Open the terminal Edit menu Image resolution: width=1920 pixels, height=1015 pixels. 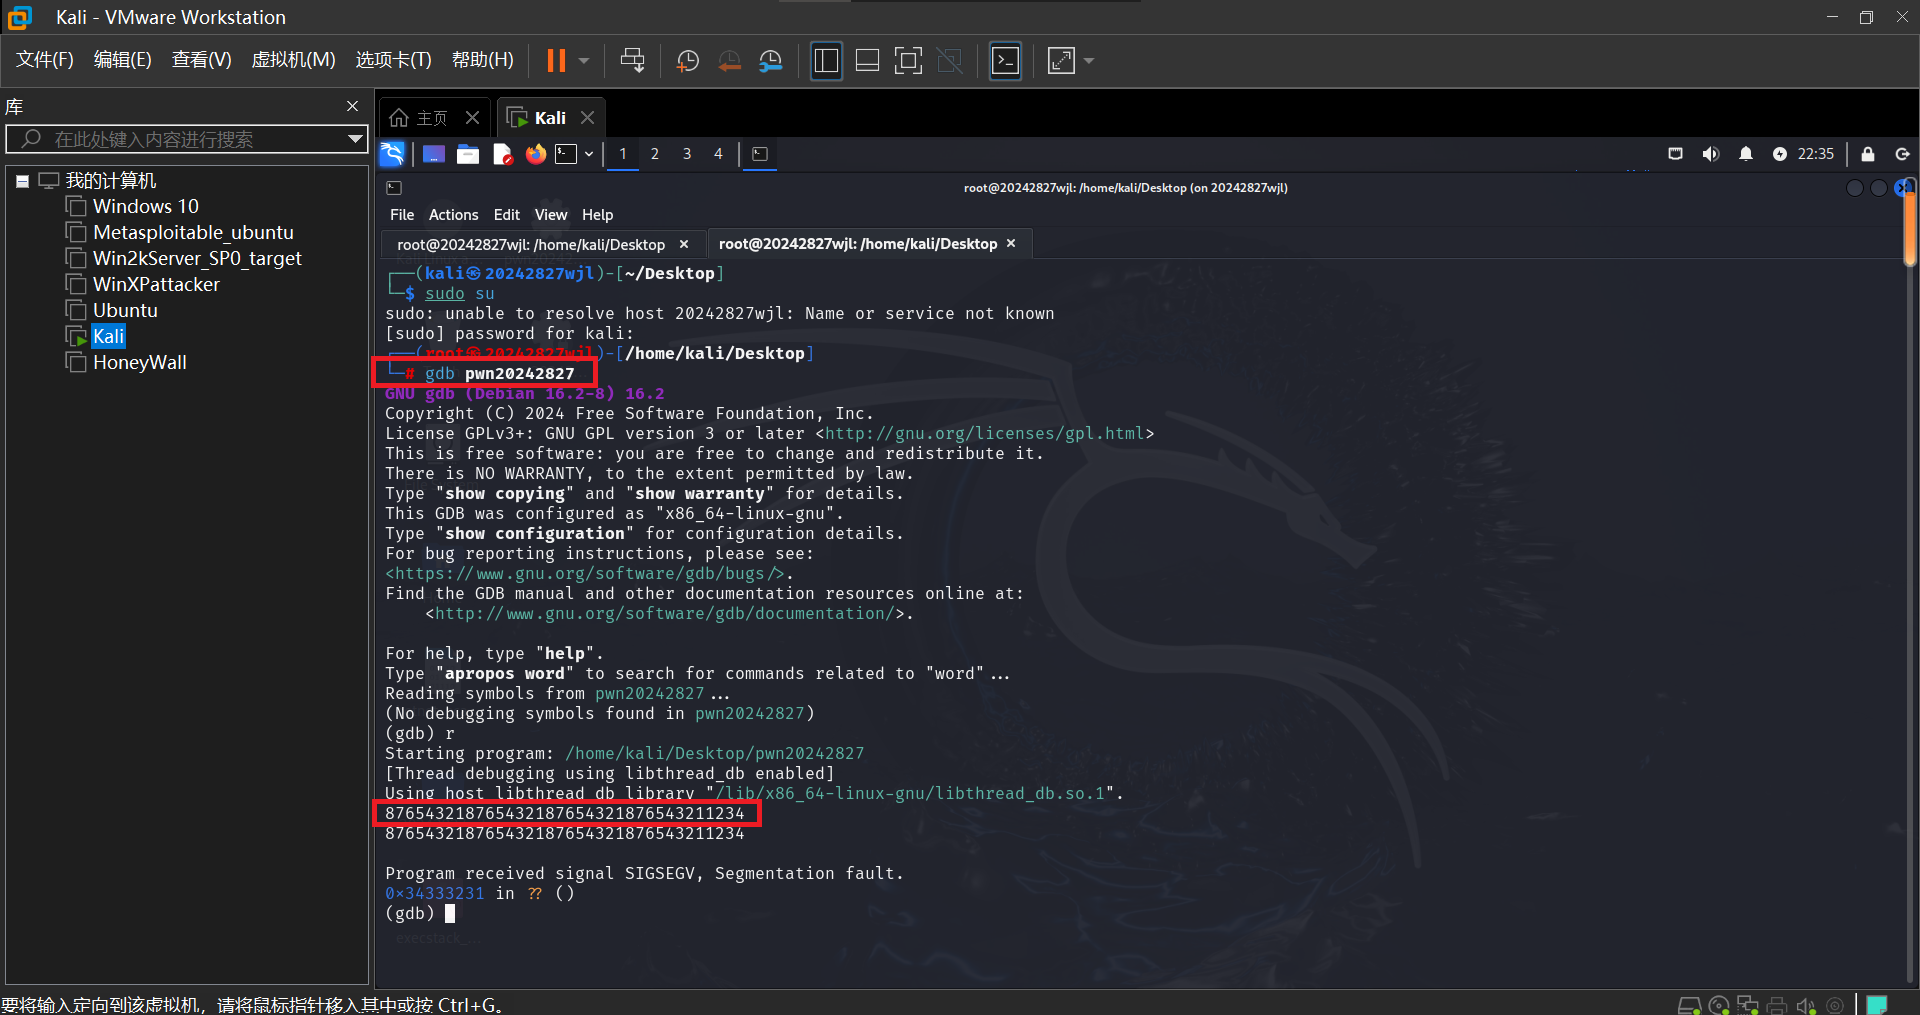[507, 215]
